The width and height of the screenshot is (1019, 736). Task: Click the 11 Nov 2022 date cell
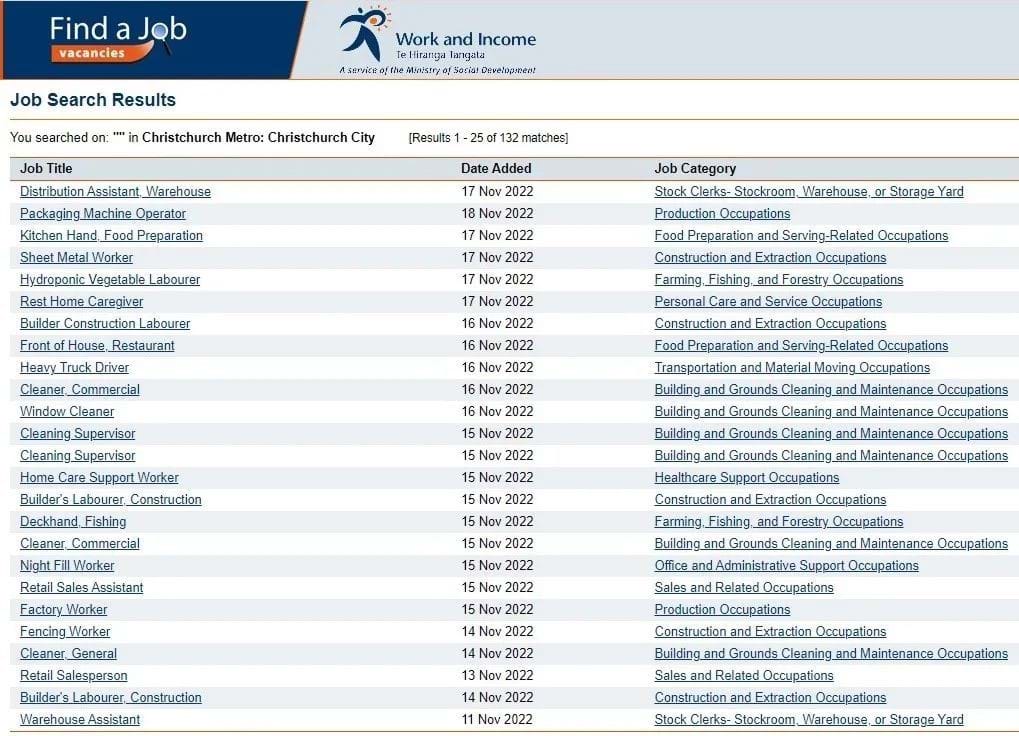(497, 720)
